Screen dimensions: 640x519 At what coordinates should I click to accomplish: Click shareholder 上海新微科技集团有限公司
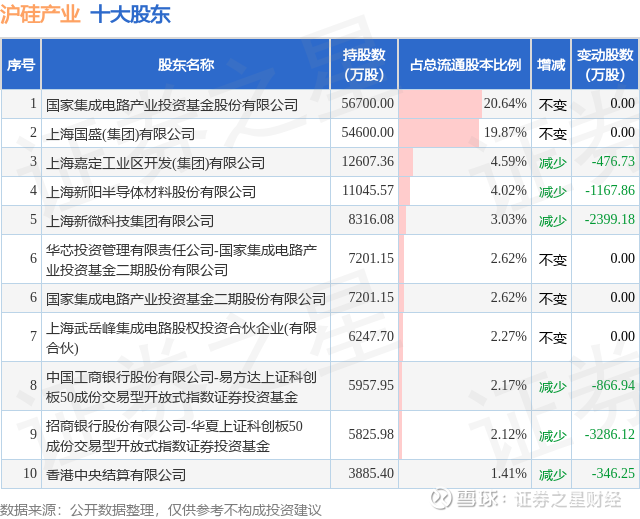pyautogui.click(x=130, y=220)
